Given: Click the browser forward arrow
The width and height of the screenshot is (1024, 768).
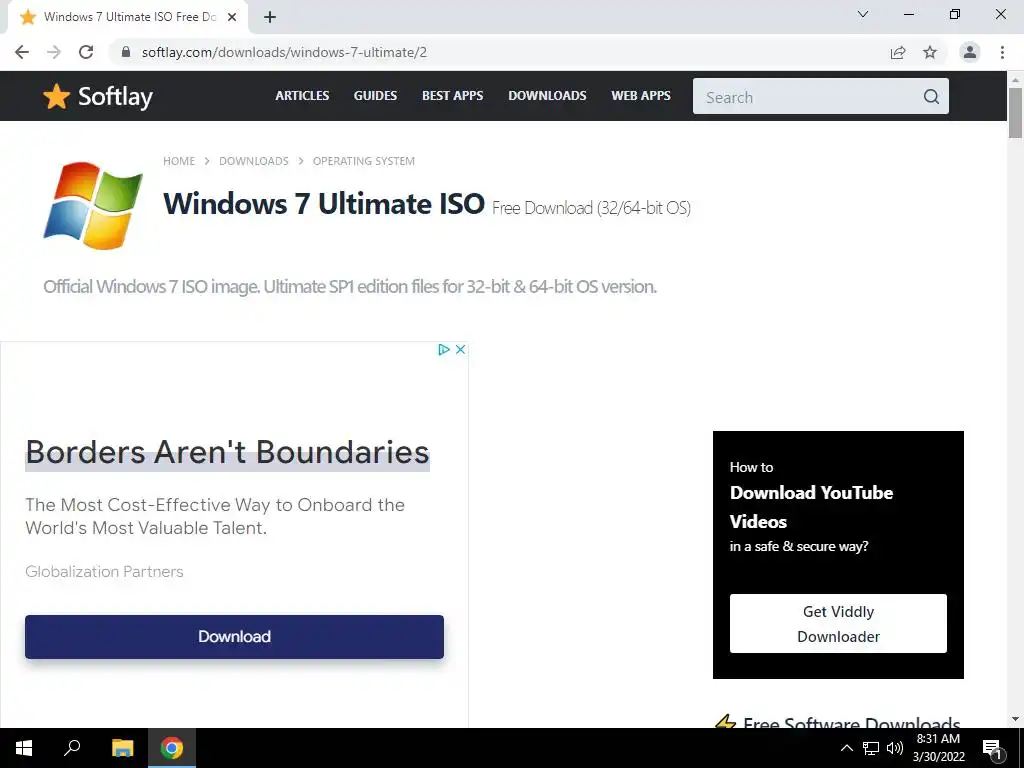Looking at the screenshot, I should point(54,52).
